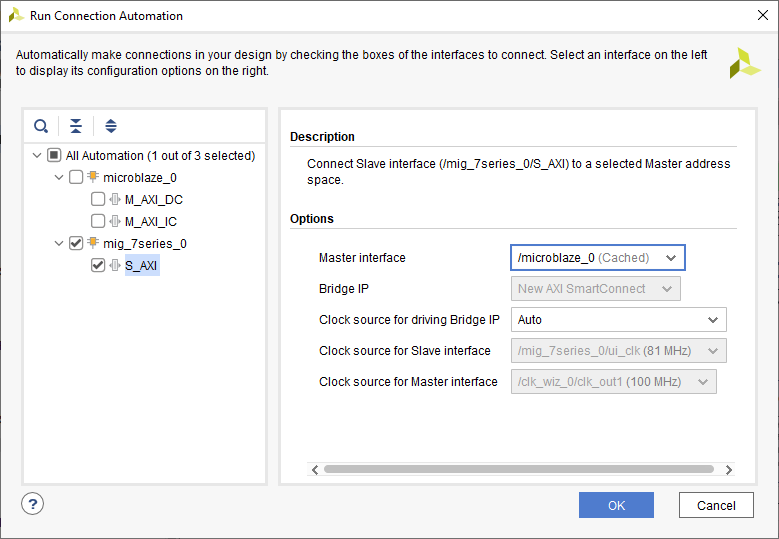Enable the M_AXI_IC checkbox
The image size is (779, 539).
tap(98, 221)
